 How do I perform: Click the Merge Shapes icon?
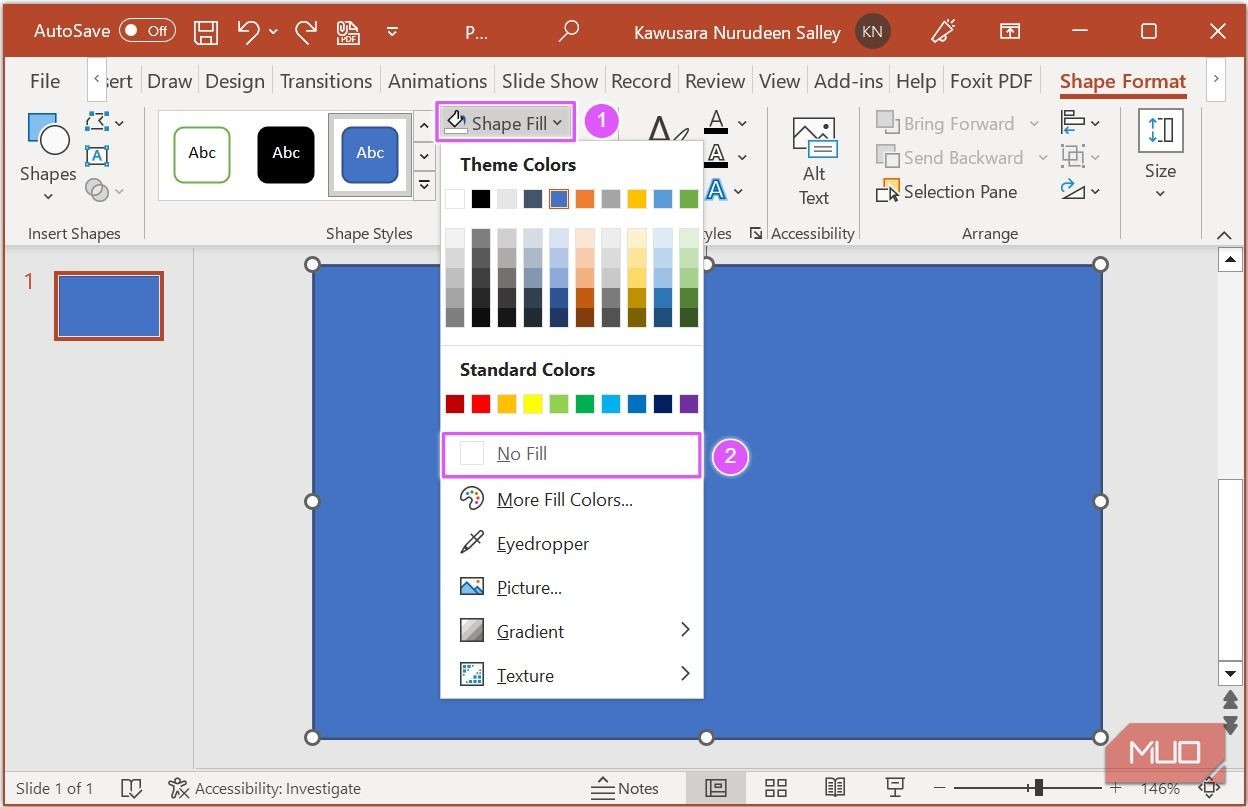tap(97, 189)
